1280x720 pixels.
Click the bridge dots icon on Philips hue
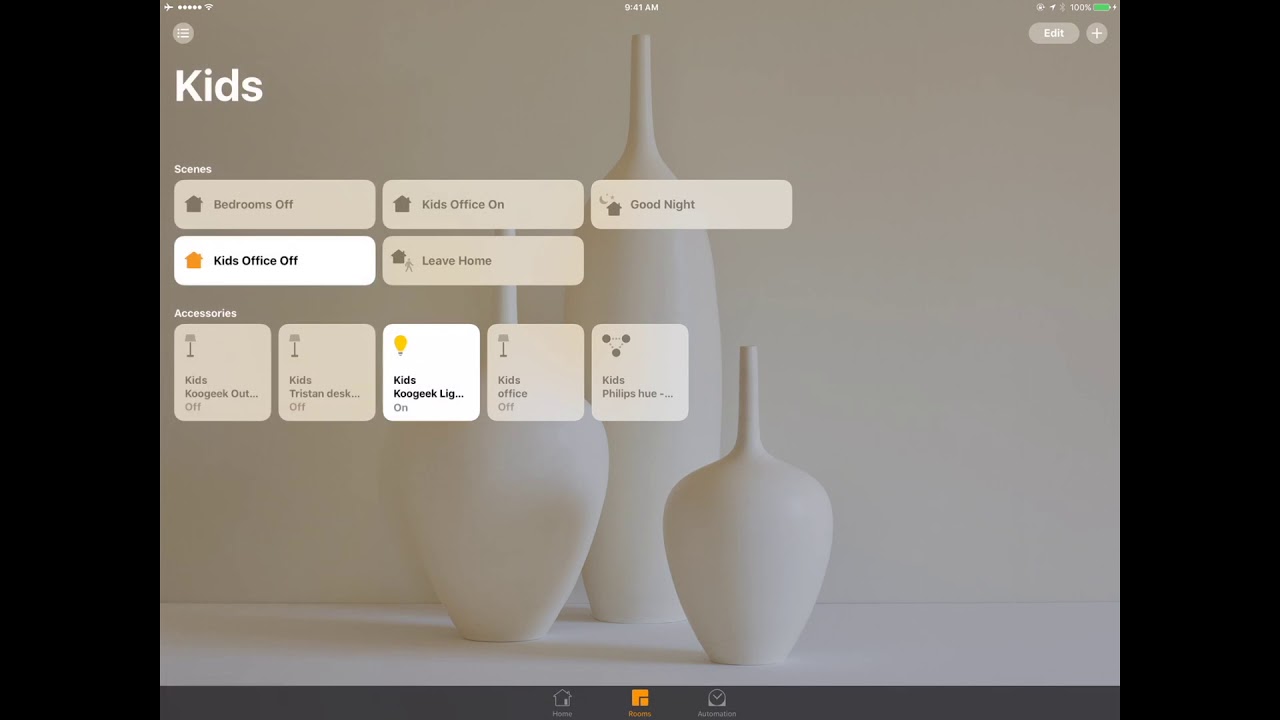pyautogui.click(x=616, y=345)
